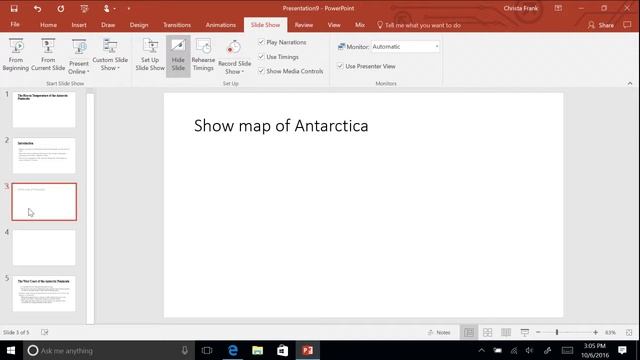Click Share button
The image size is (640, 360).
pos(600,25)
